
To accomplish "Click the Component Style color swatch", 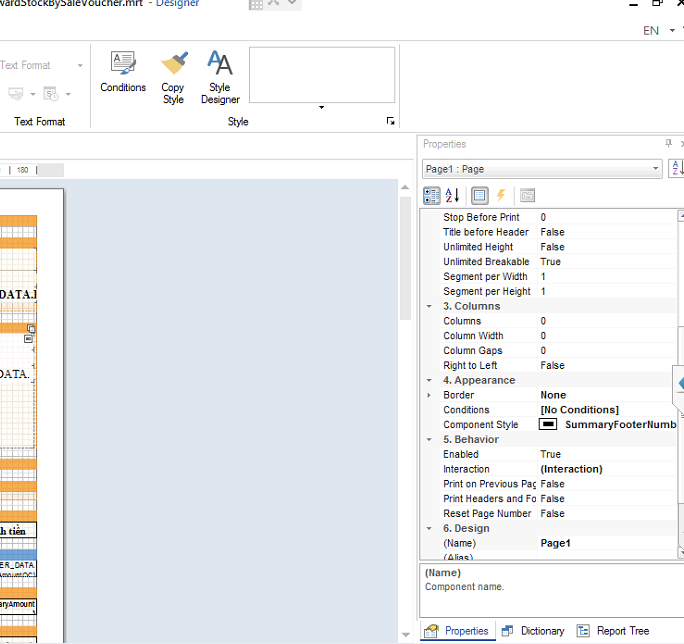I will click(x=548, y=425).
